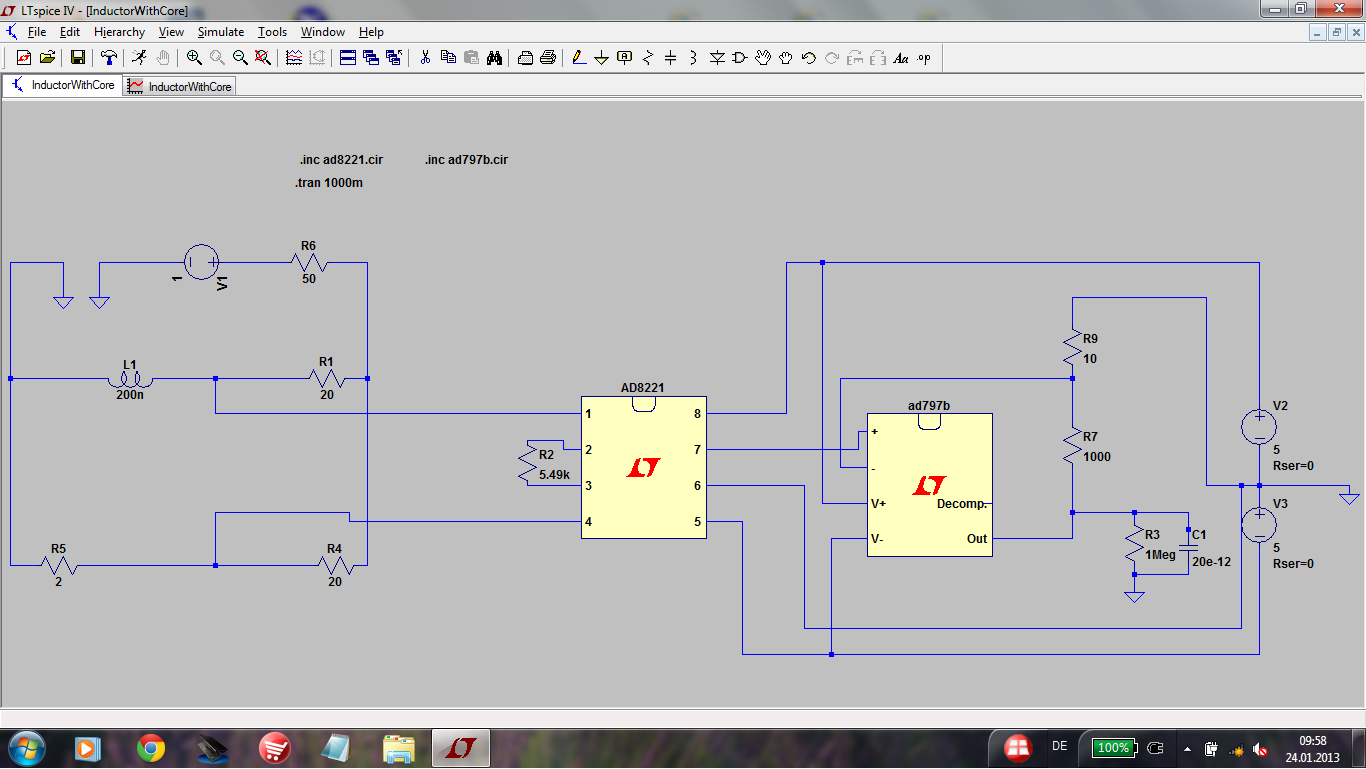Select the Inductor placement tool
This screenshot has width=1366, height=769.
point(694,58)
